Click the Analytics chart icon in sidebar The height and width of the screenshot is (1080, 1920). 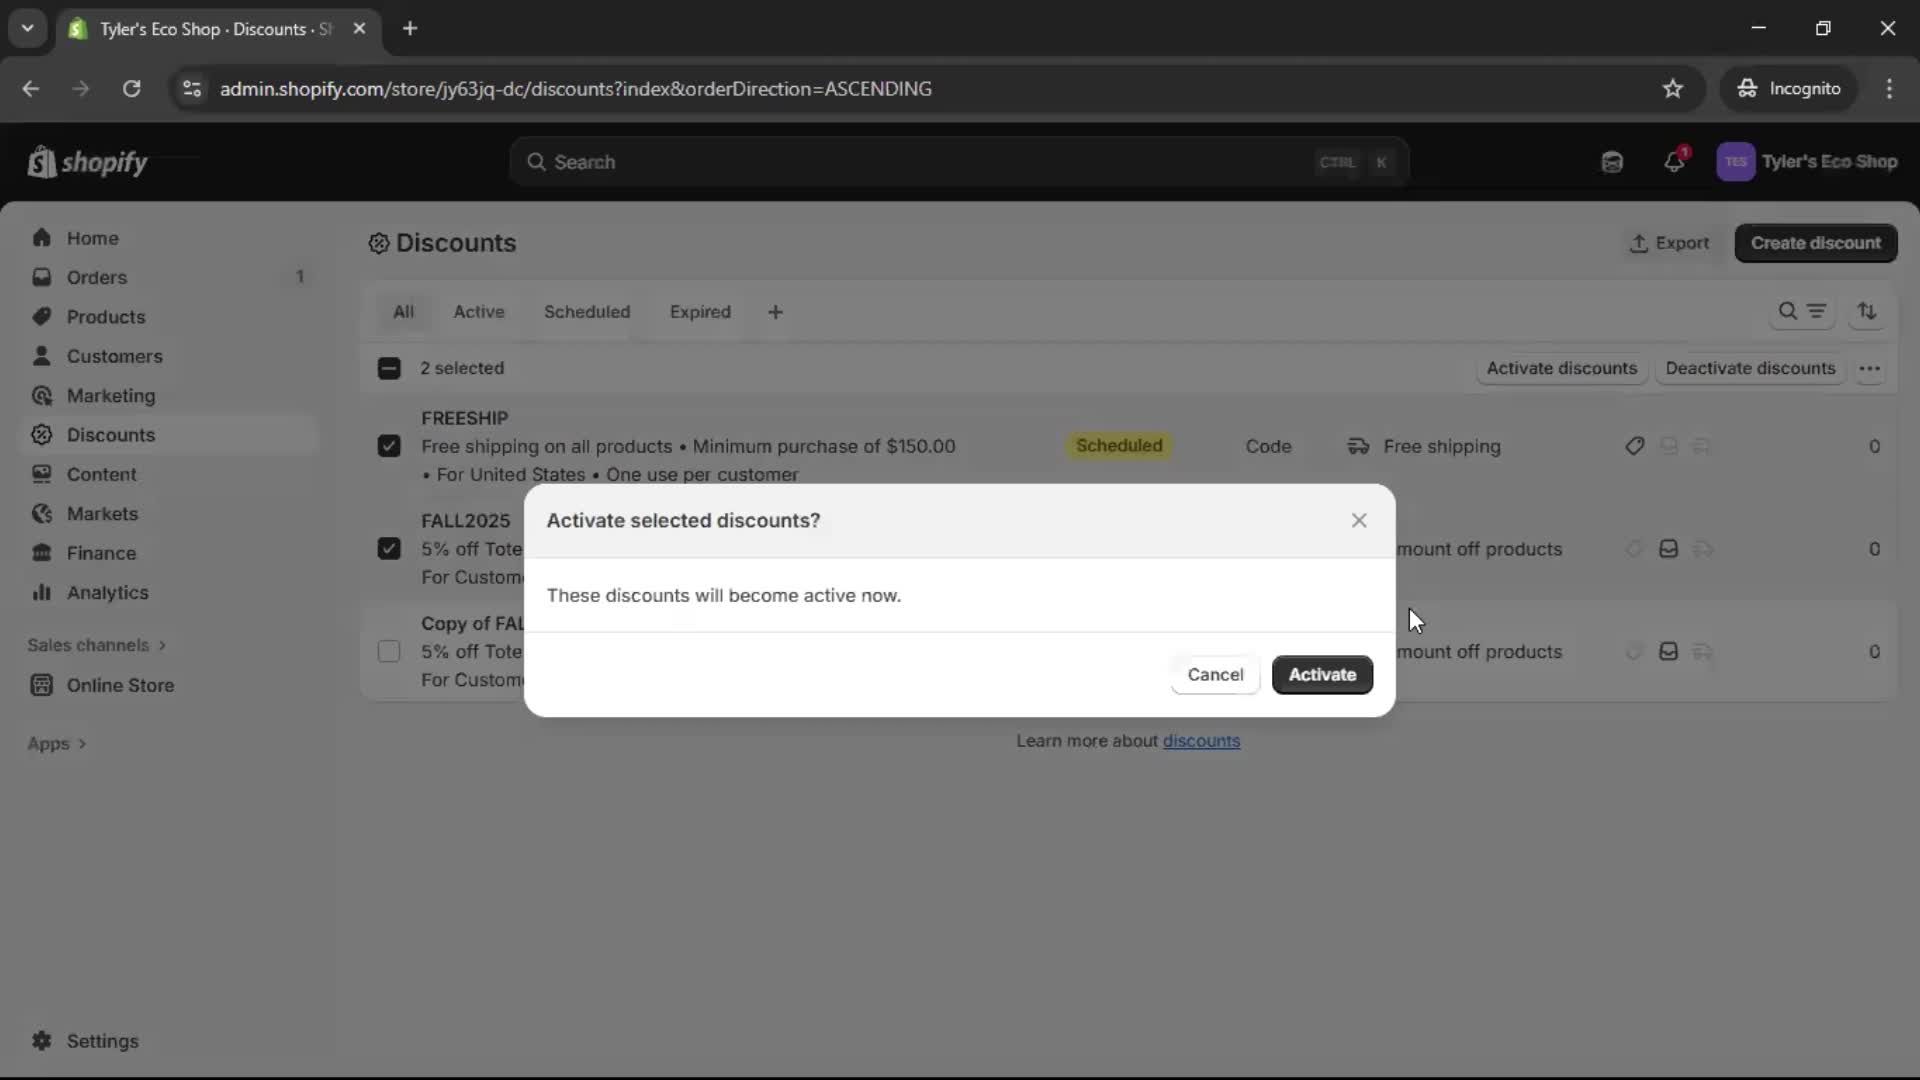(41, 592)
